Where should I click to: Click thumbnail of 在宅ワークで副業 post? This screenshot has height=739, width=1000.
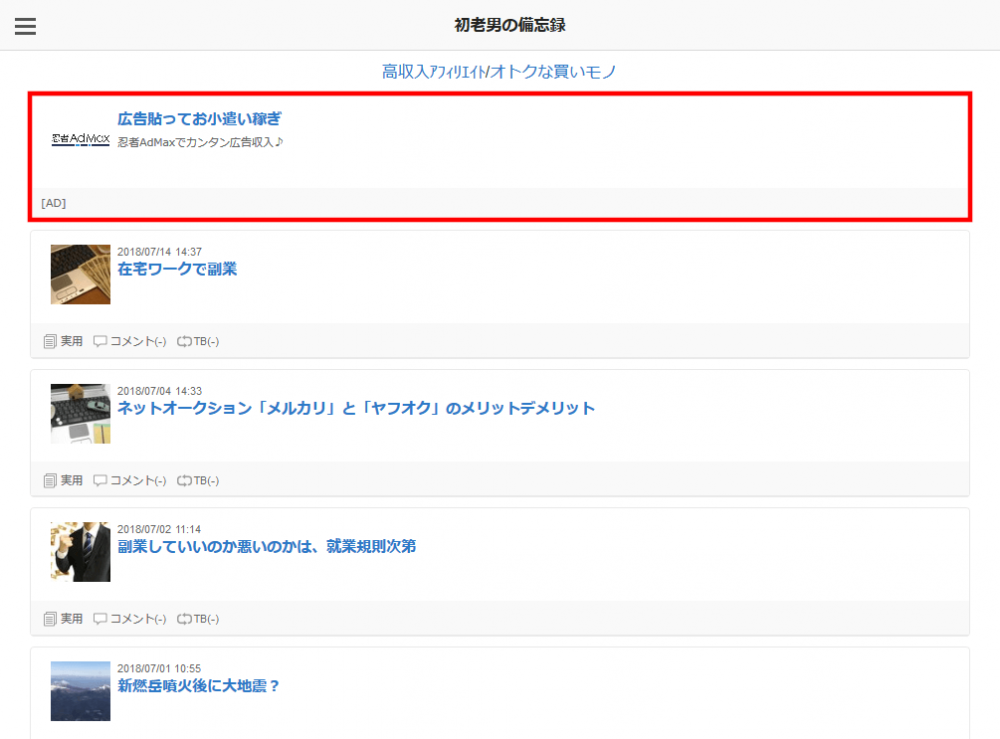(x=80, y=274)
